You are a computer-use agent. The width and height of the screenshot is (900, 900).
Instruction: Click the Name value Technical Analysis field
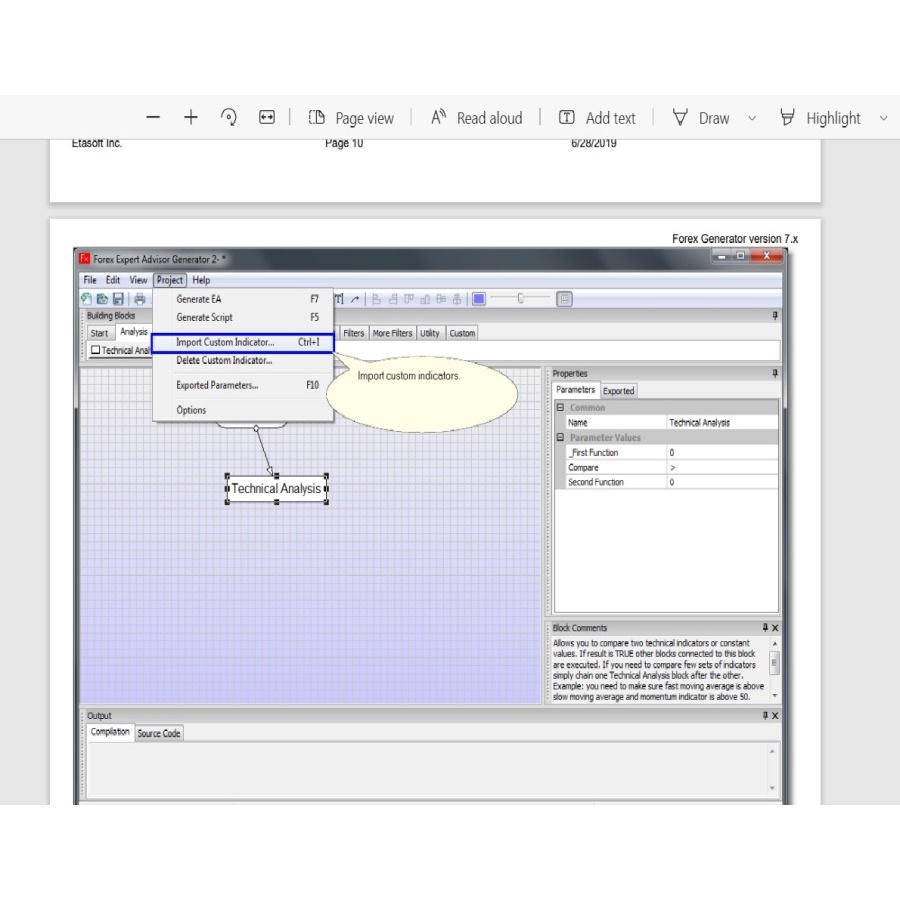[x=721, y=422]
